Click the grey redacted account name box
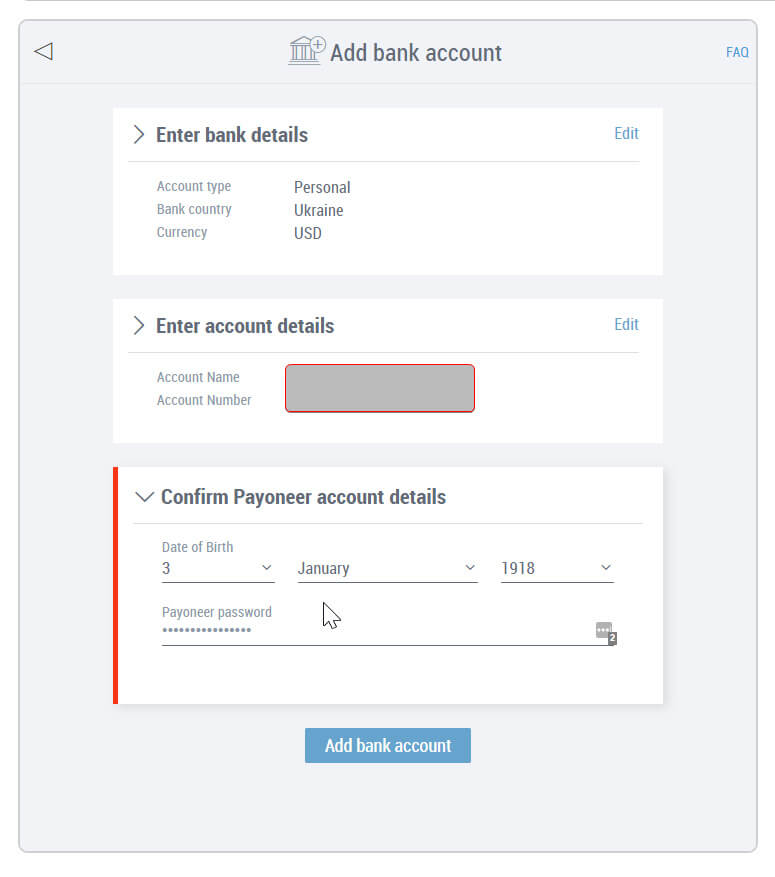The width and height of the screenshot is (775, 877). (x=380, y=389)
